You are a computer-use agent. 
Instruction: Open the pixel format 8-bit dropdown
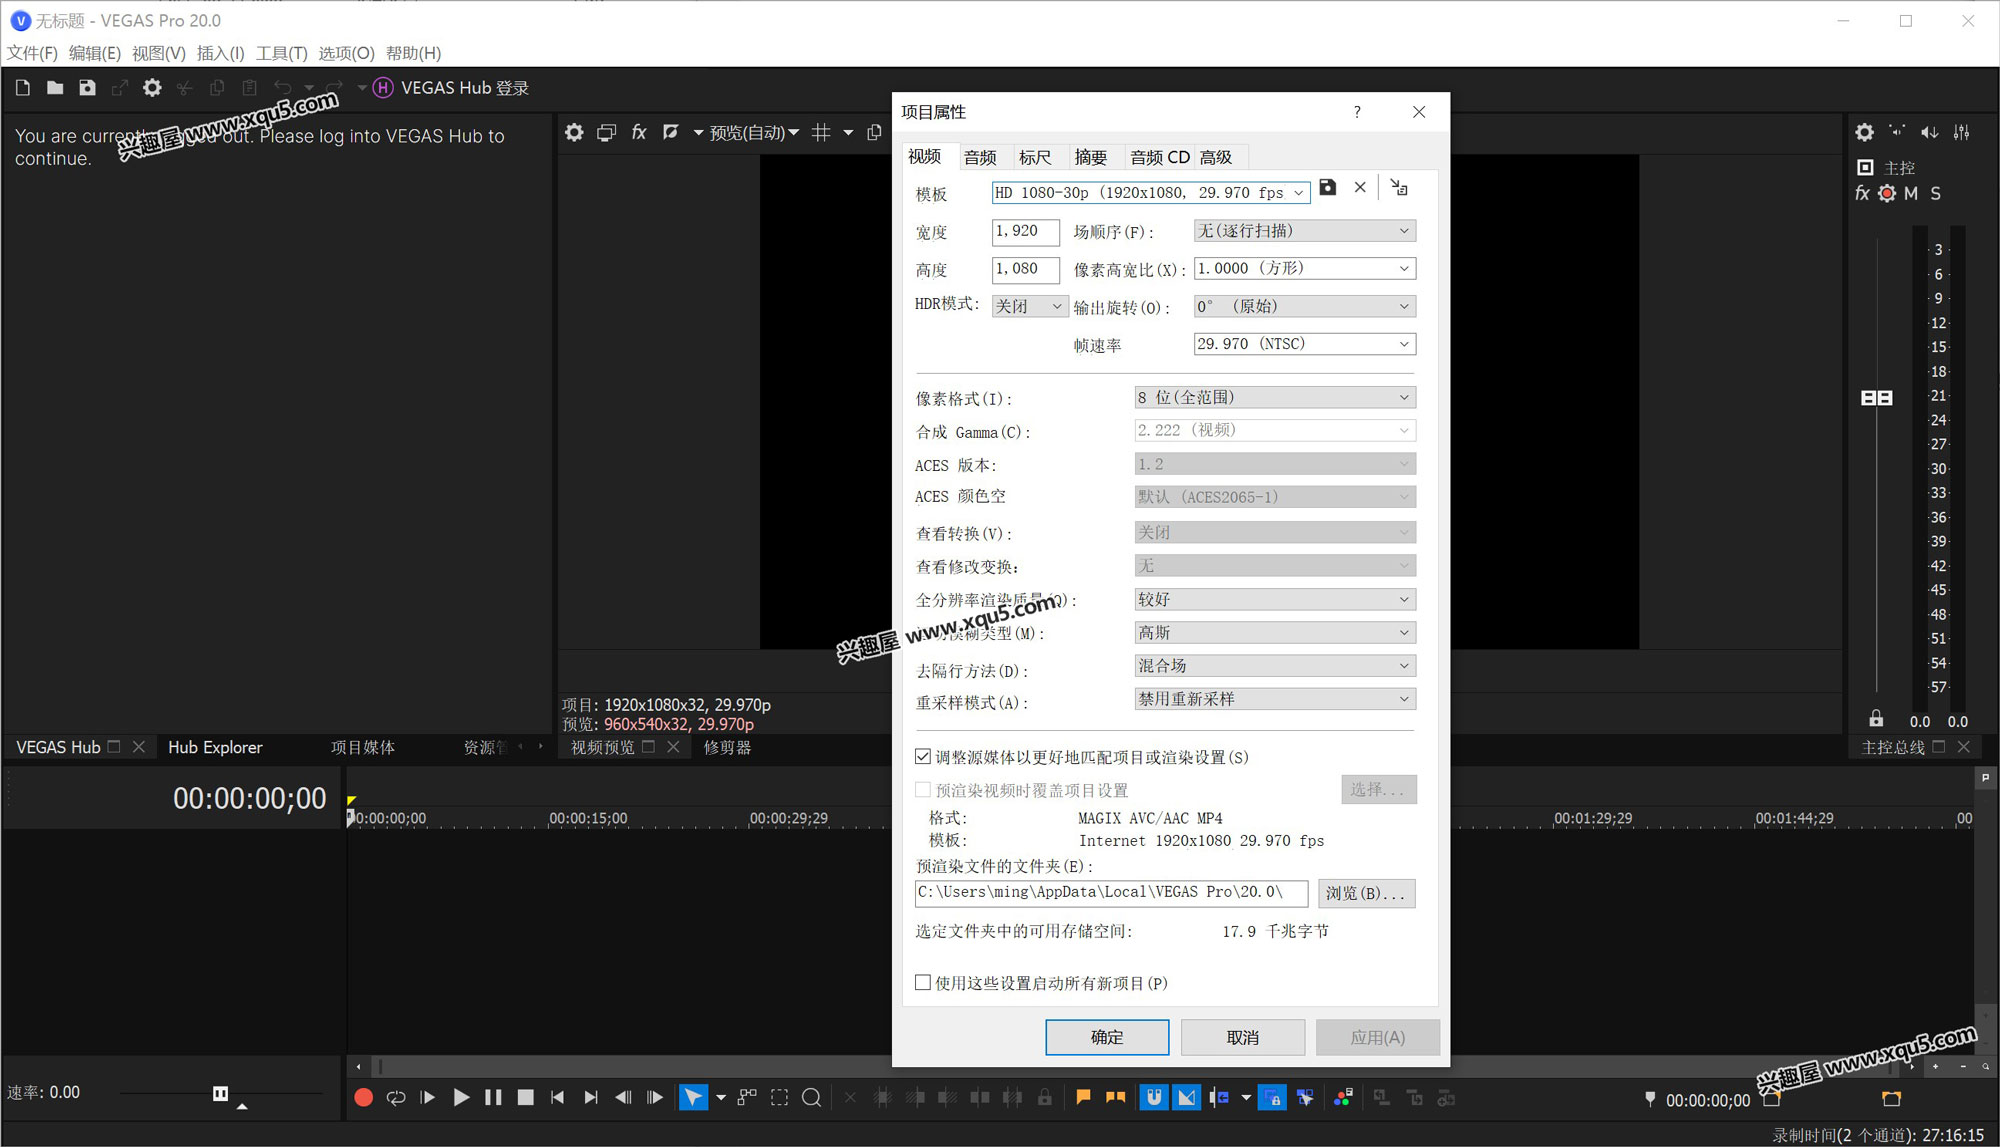click(1275, 398)
